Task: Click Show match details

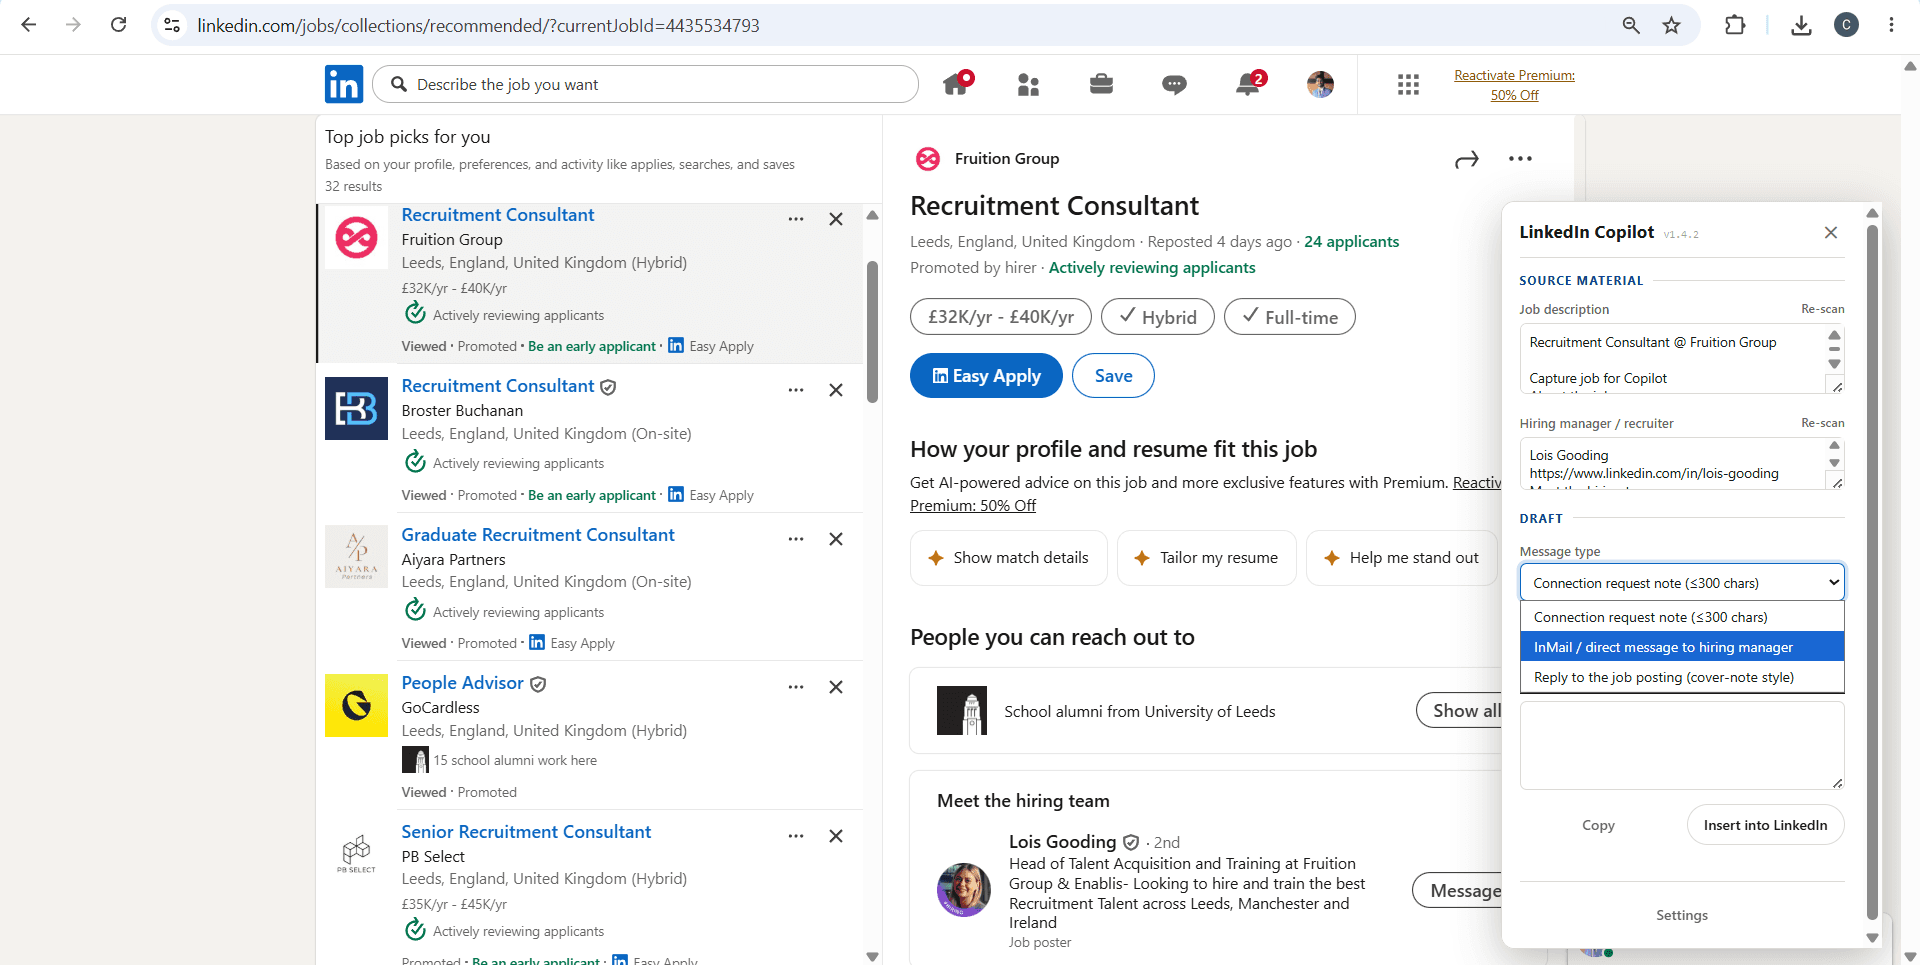Action: coord(1008,558)
